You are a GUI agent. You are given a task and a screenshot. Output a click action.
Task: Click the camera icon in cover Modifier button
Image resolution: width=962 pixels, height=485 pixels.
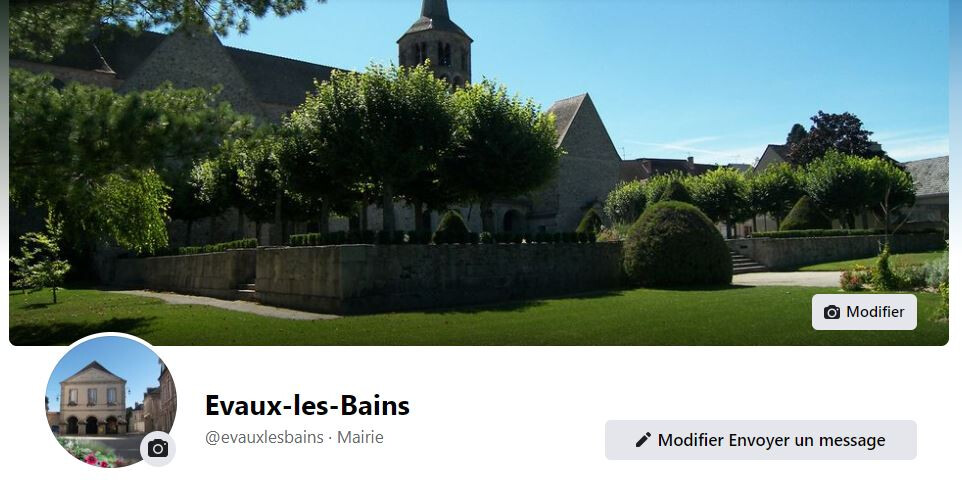coord(831,312)
